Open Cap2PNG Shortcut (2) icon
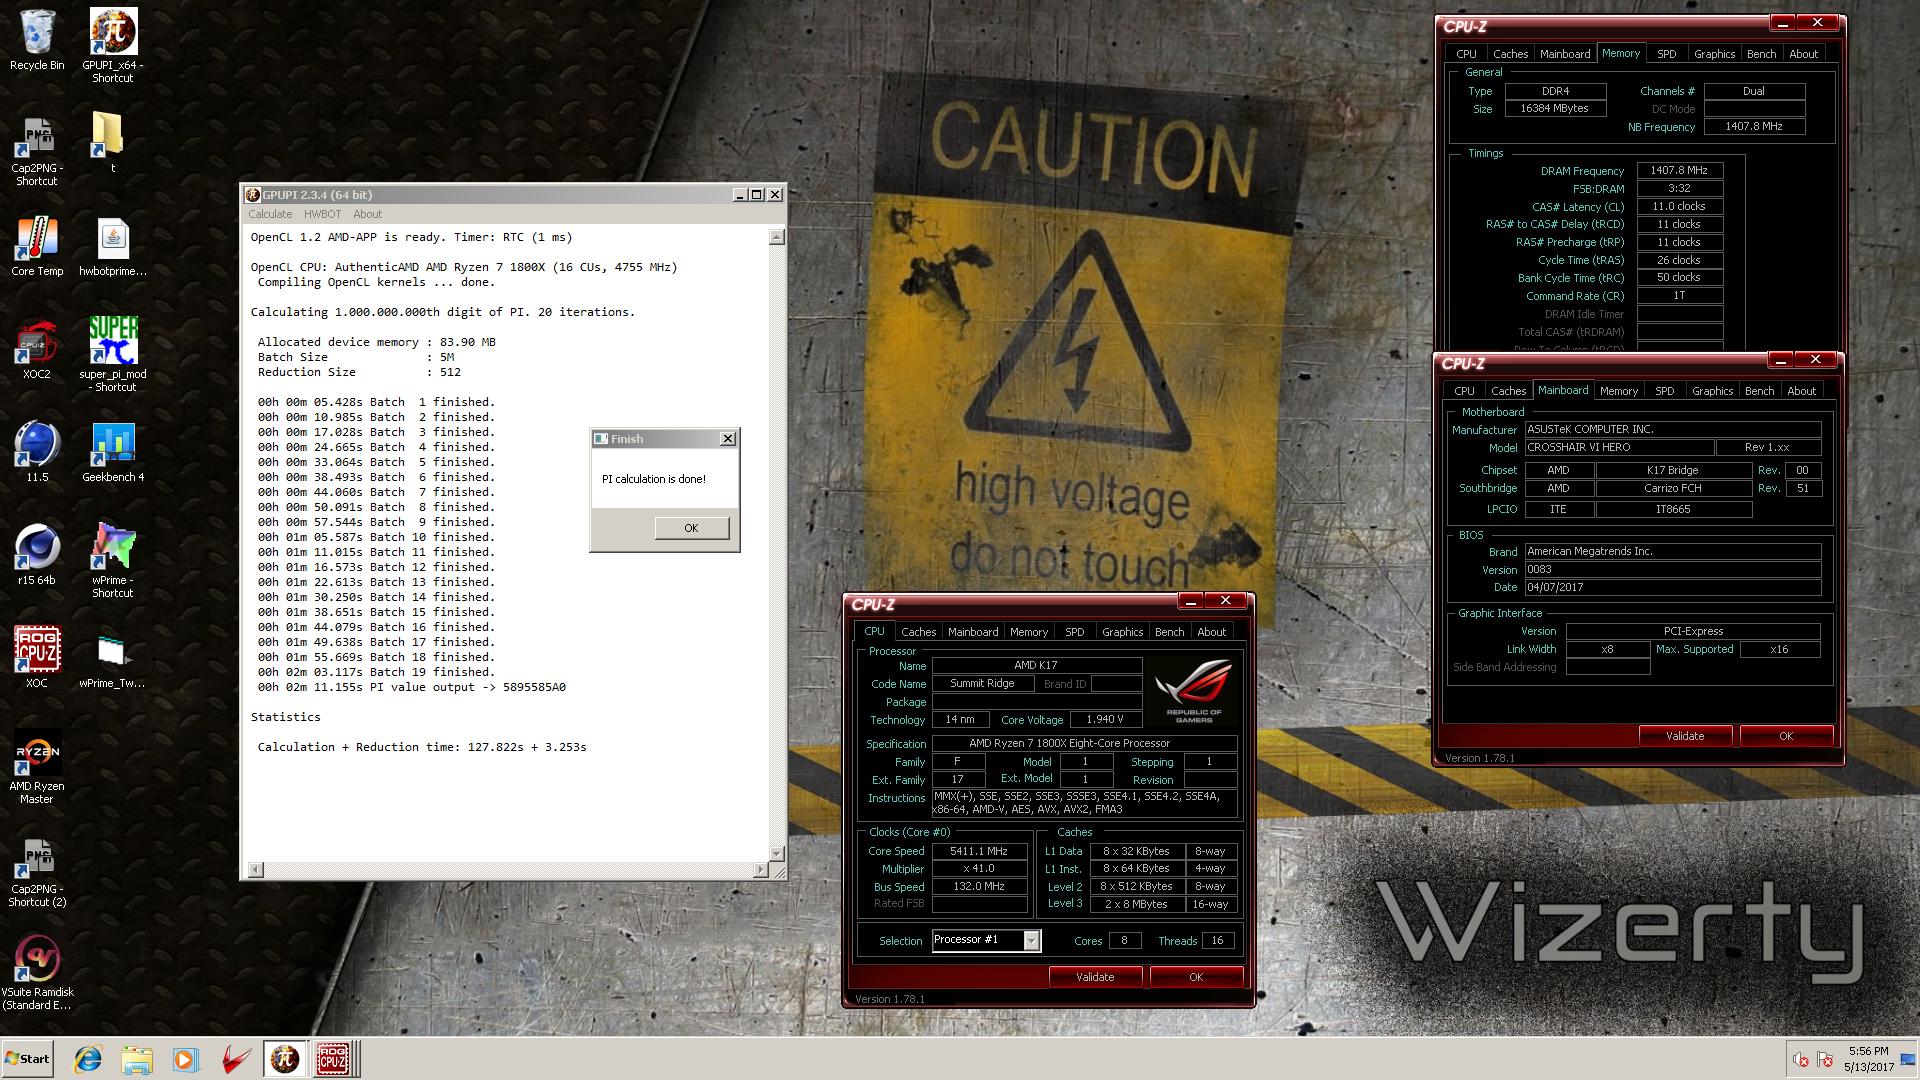This screenshot has height=1080, width=1920. [x=37, y=872]
